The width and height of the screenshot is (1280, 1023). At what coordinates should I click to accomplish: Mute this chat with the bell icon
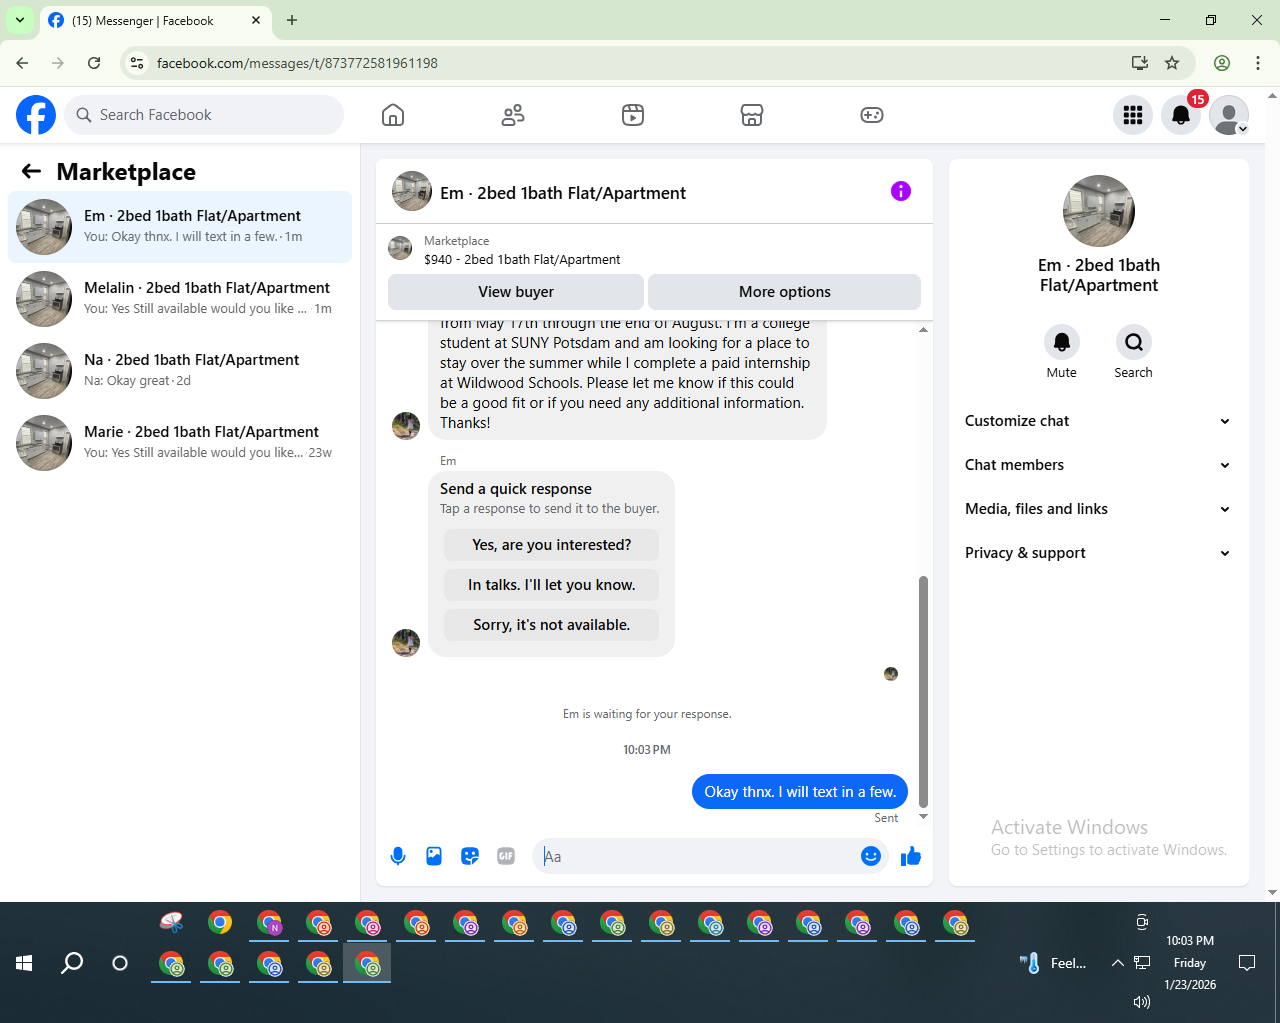1062,342
